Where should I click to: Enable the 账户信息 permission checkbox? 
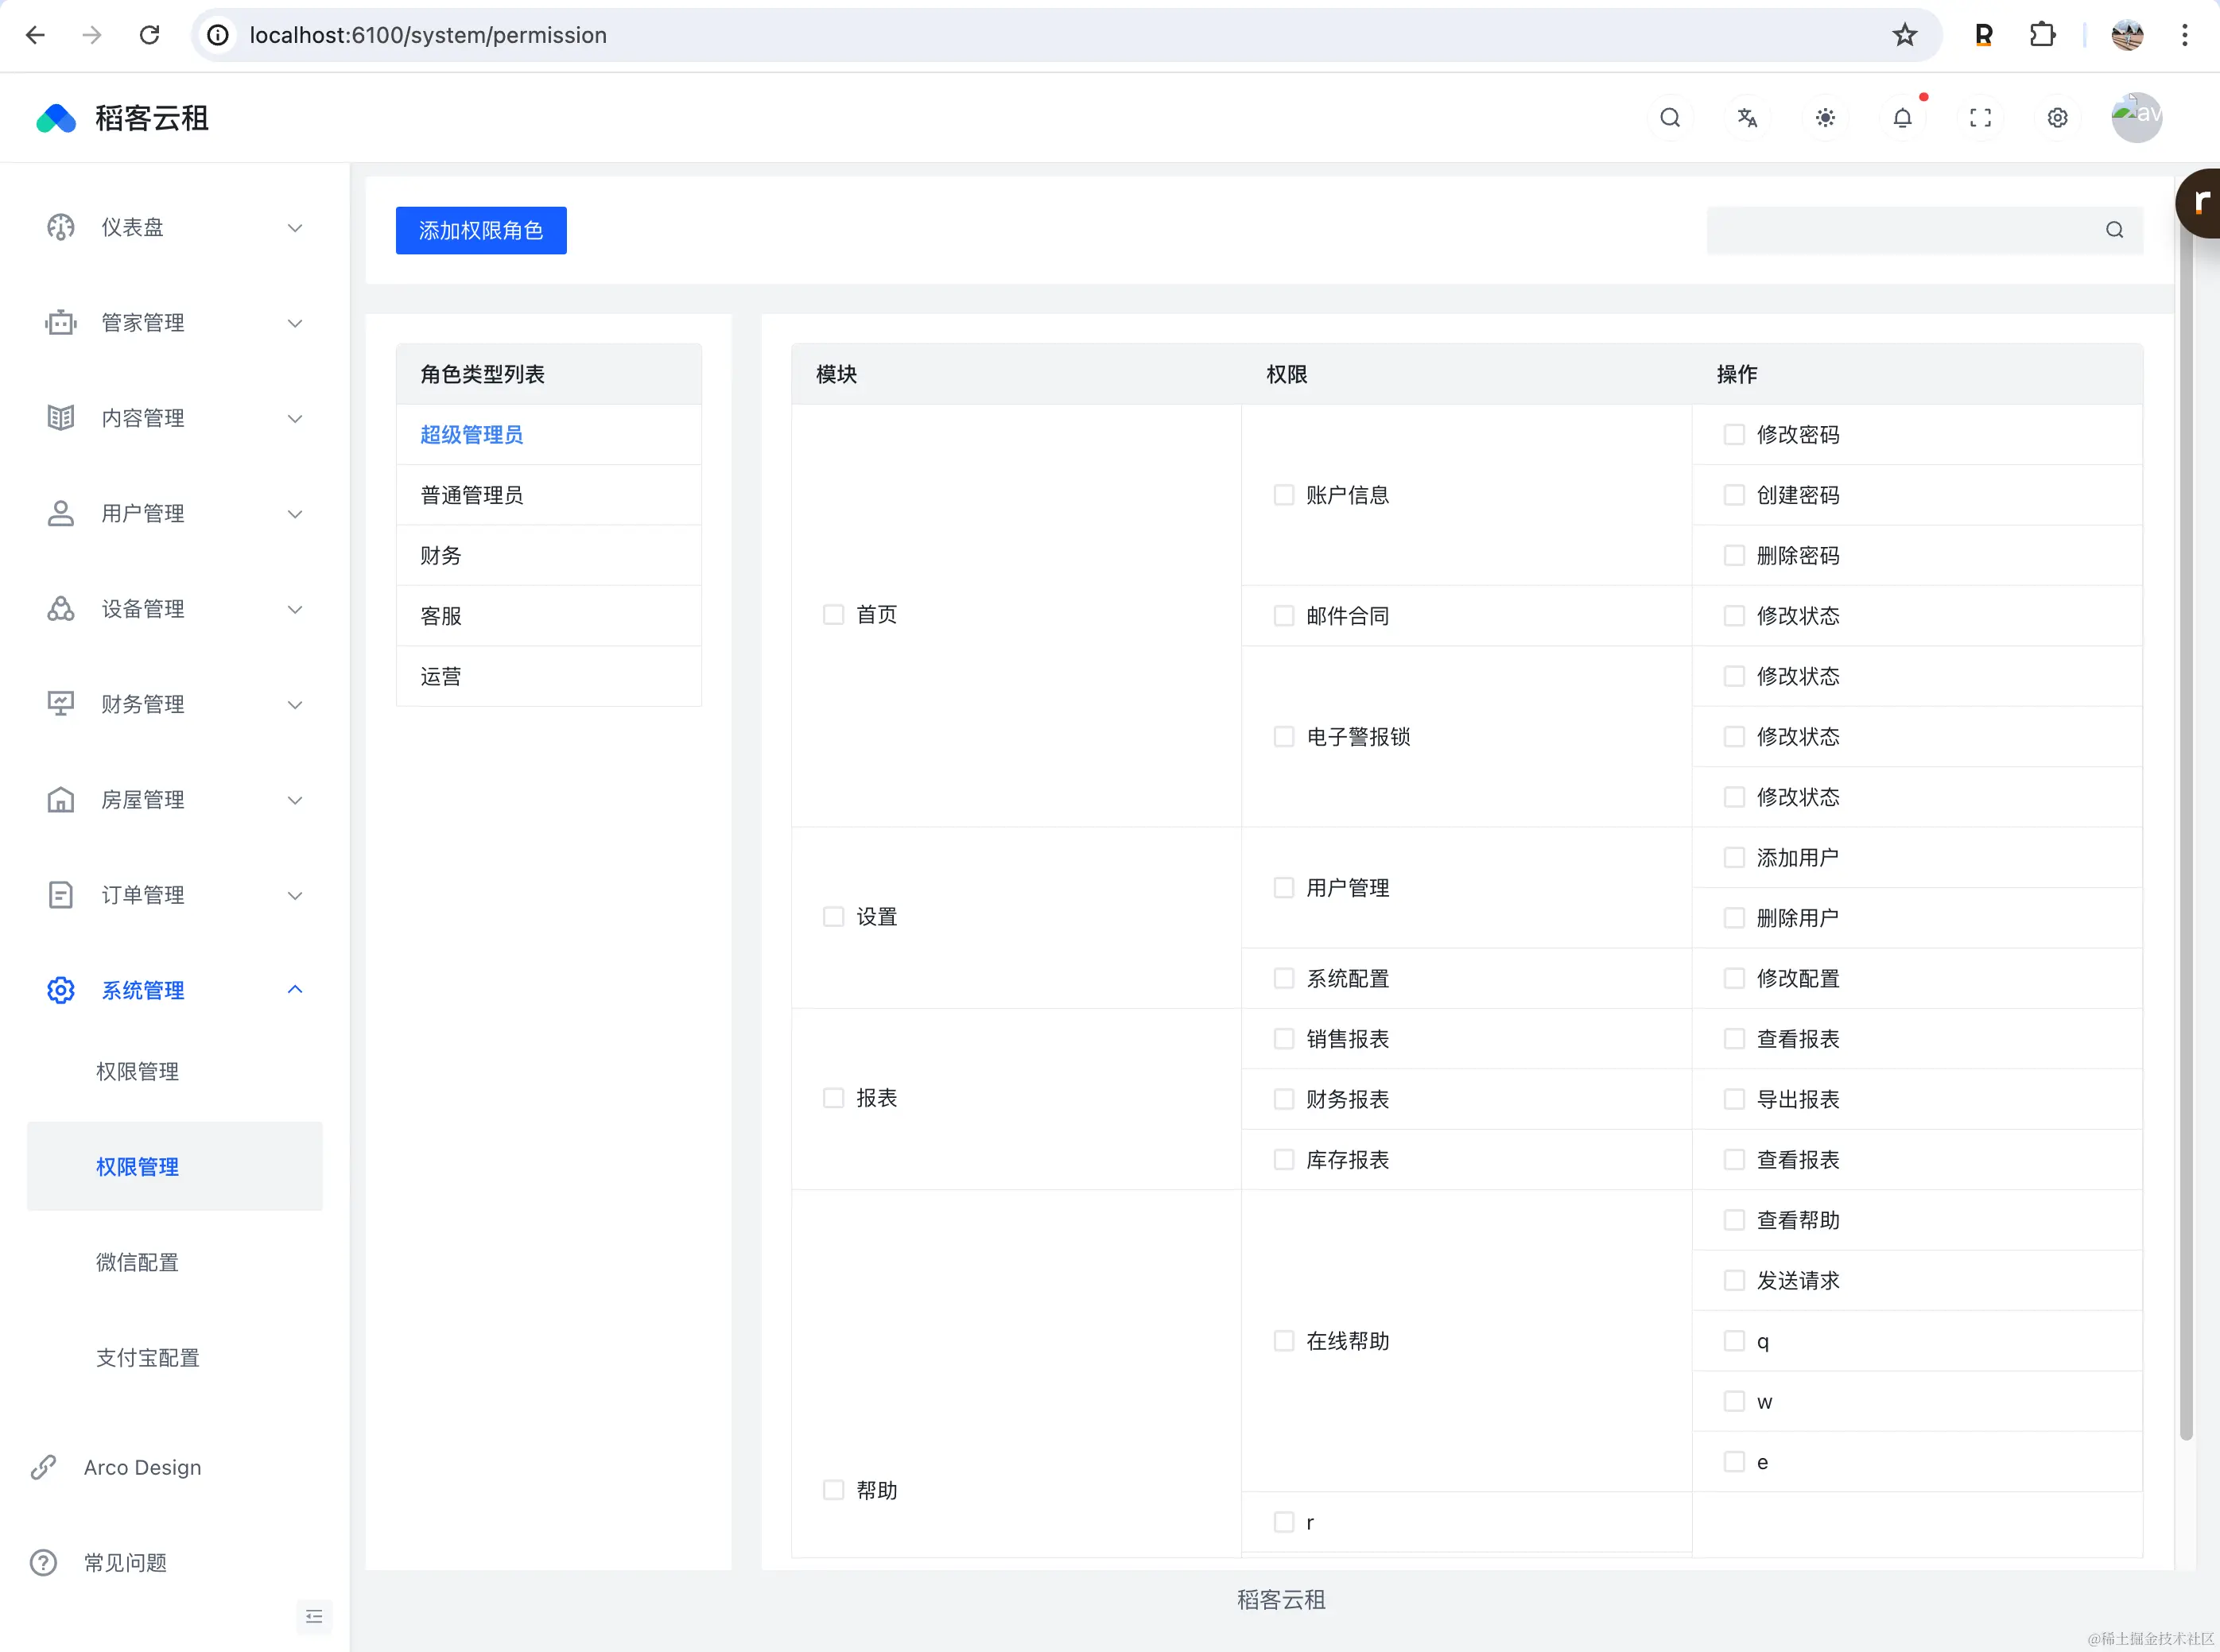[1283, 495]
